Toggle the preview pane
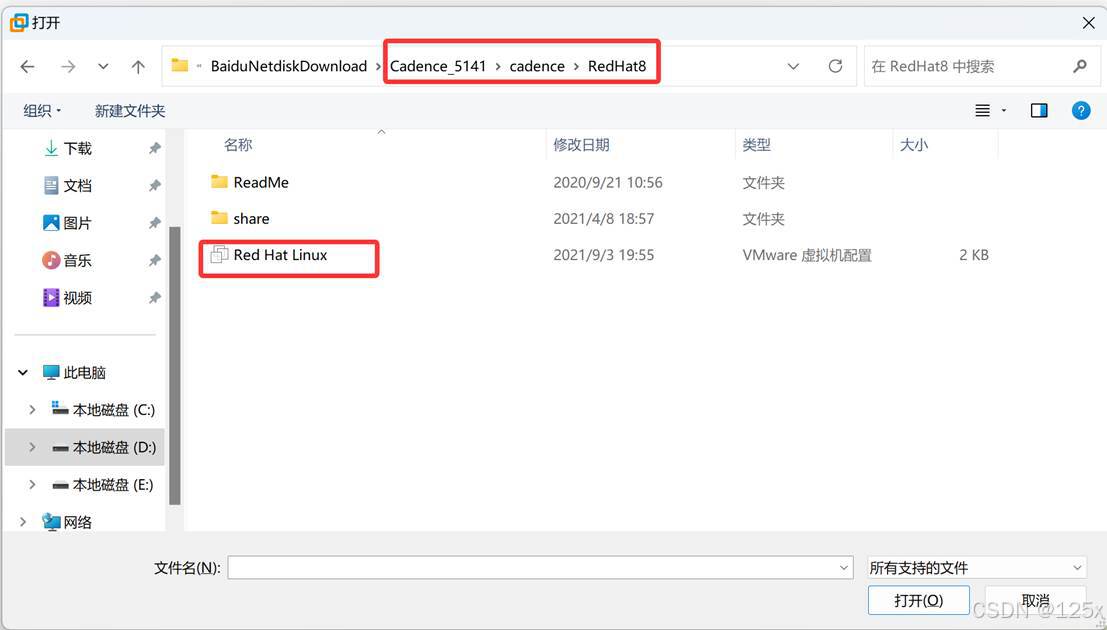This screenshot has width=1107, height=630. [1039, 111]
